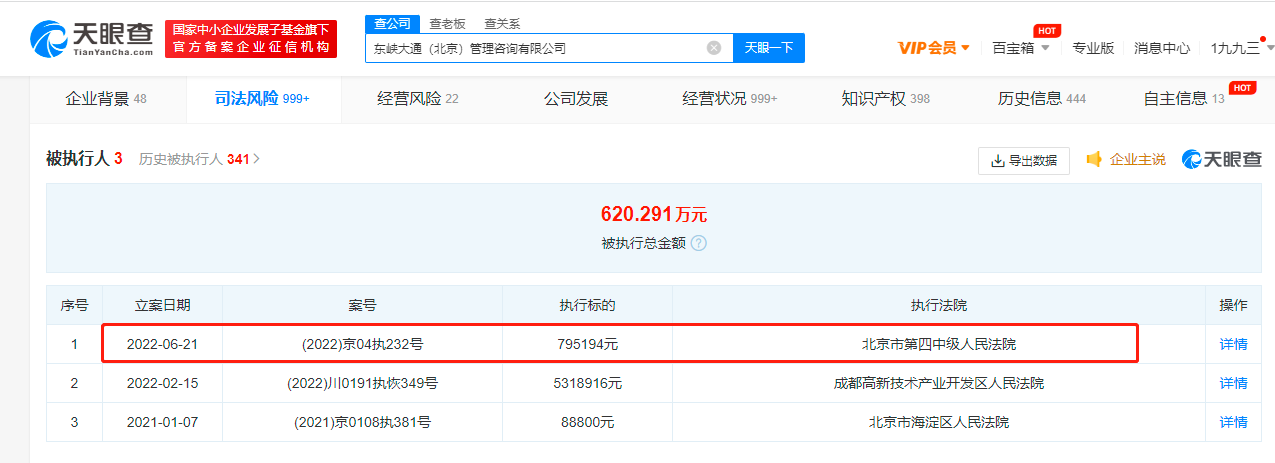Click the 导出数据 button
Viewport: 1275px width, 463px height.
(1024, 161)
